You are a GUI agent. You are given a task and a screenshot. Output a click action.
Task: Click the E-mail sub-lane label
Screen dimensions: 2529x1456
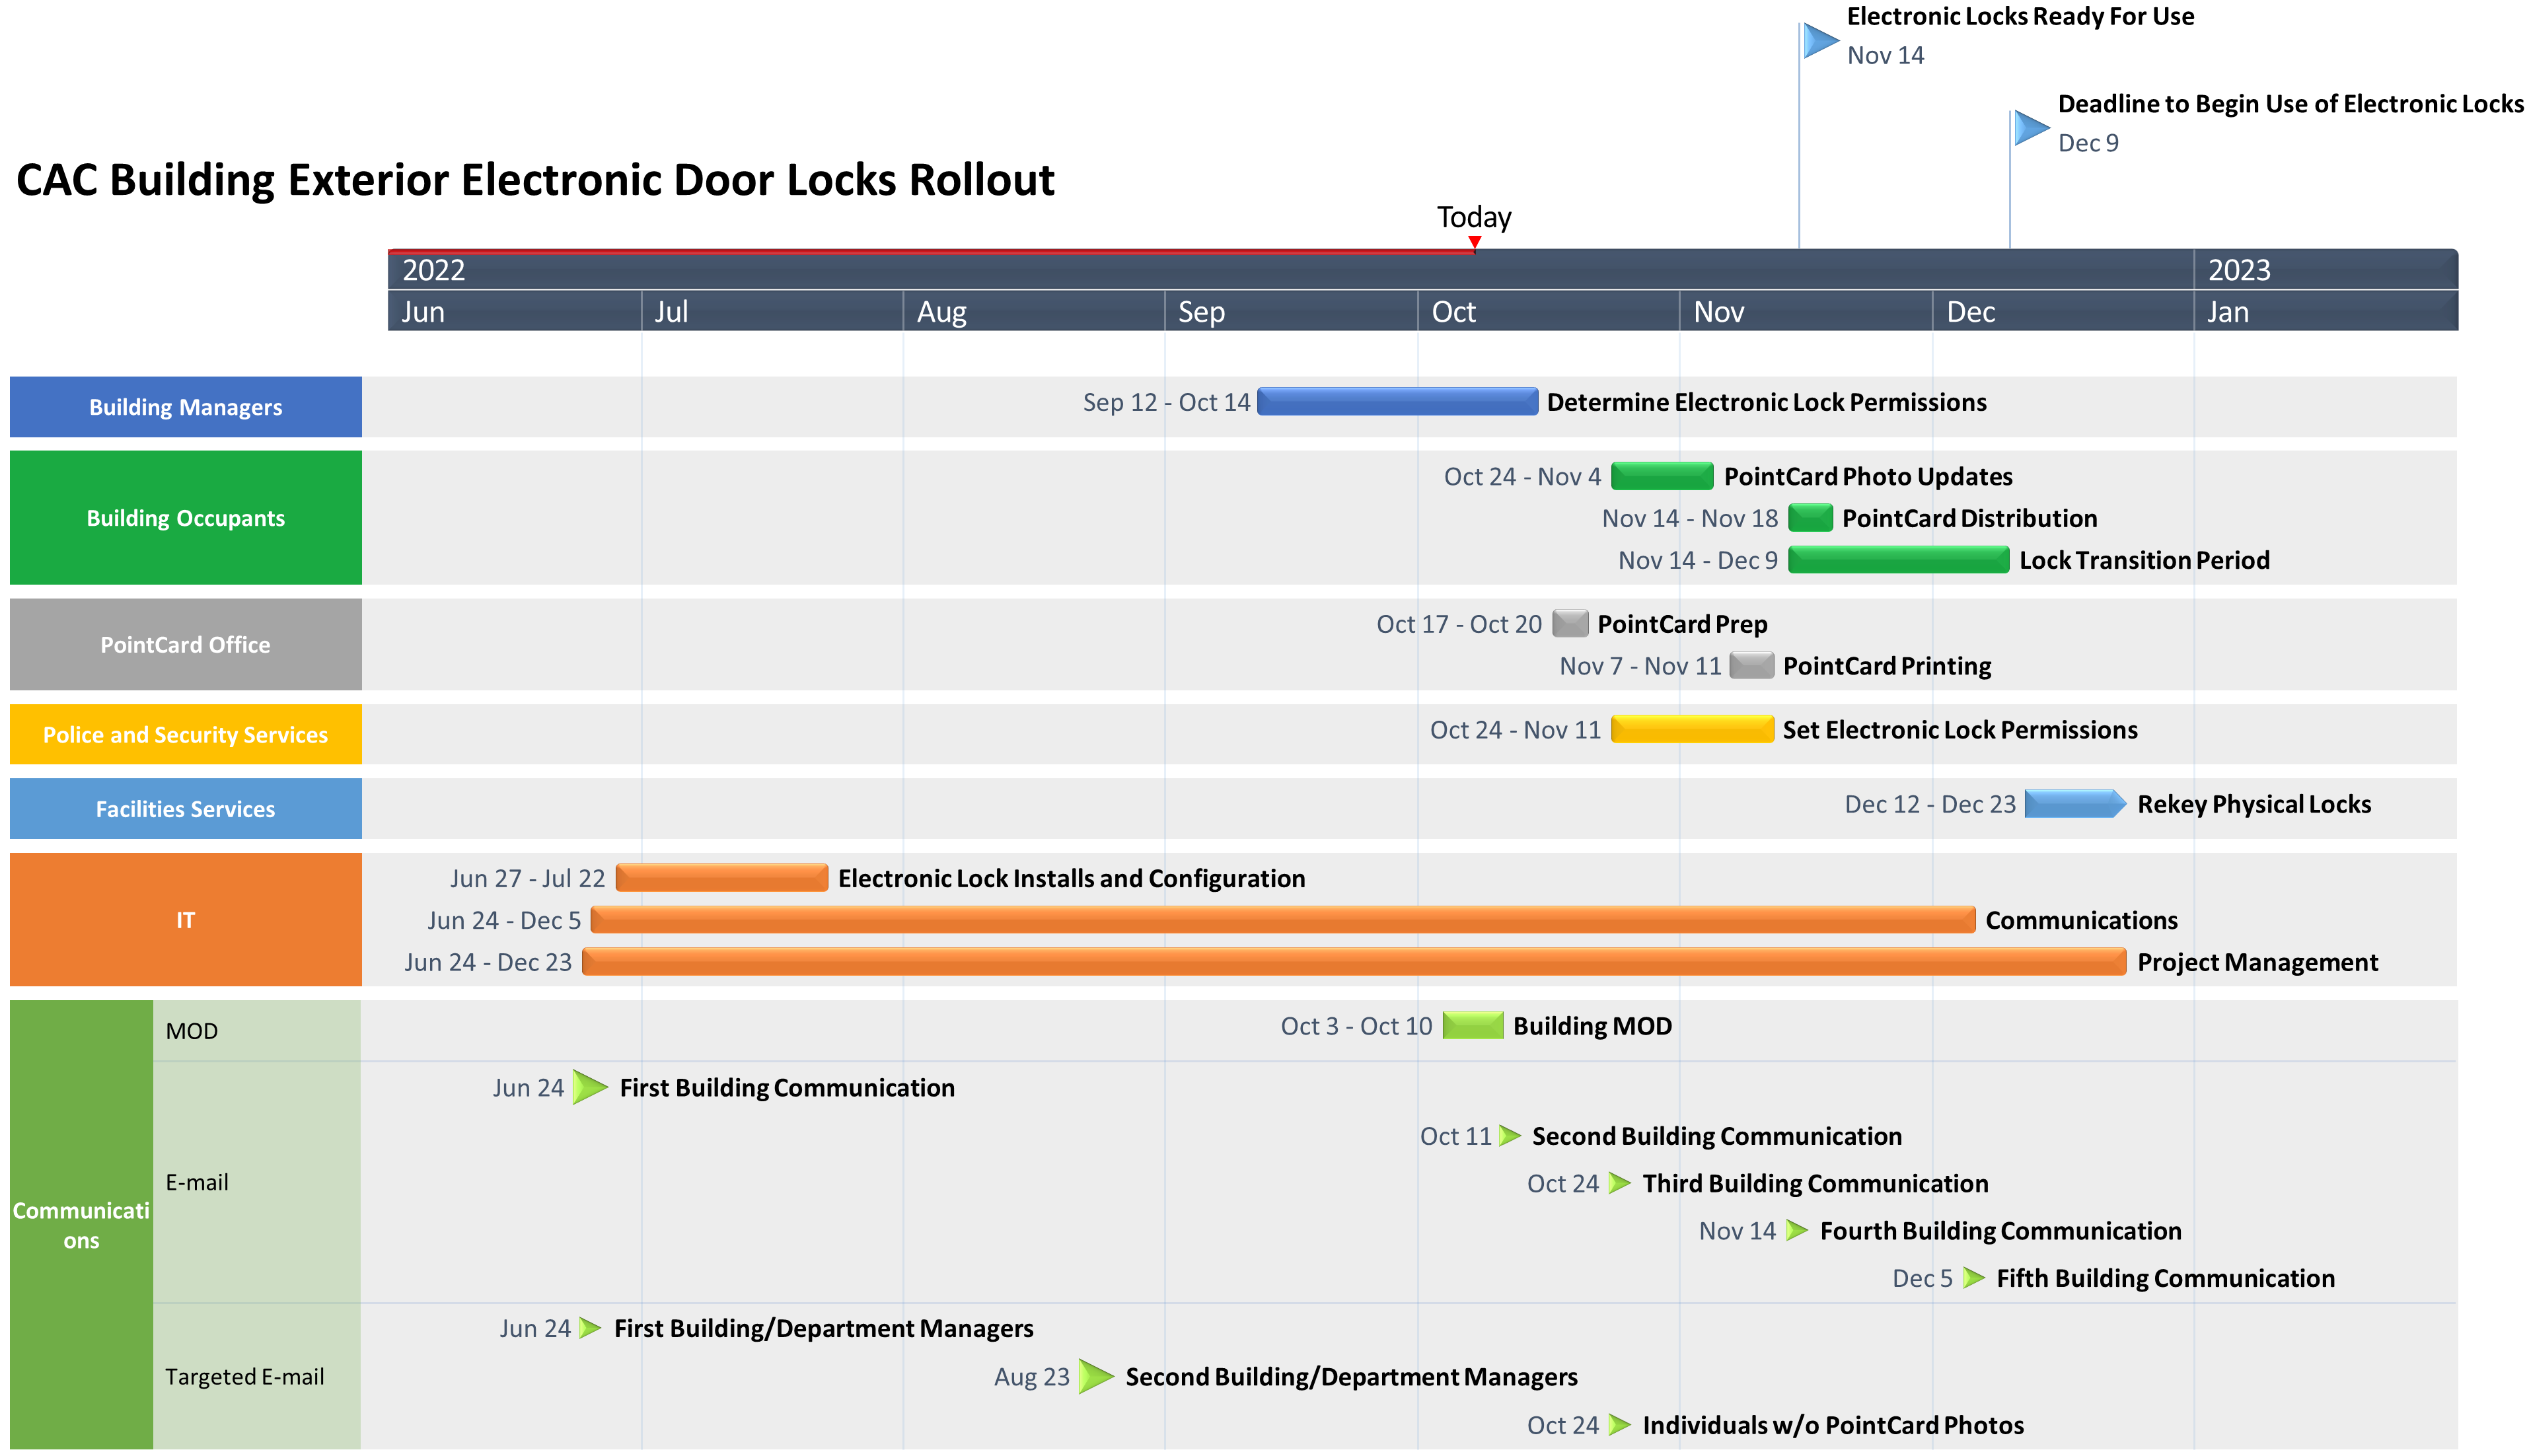[197, 1182]
